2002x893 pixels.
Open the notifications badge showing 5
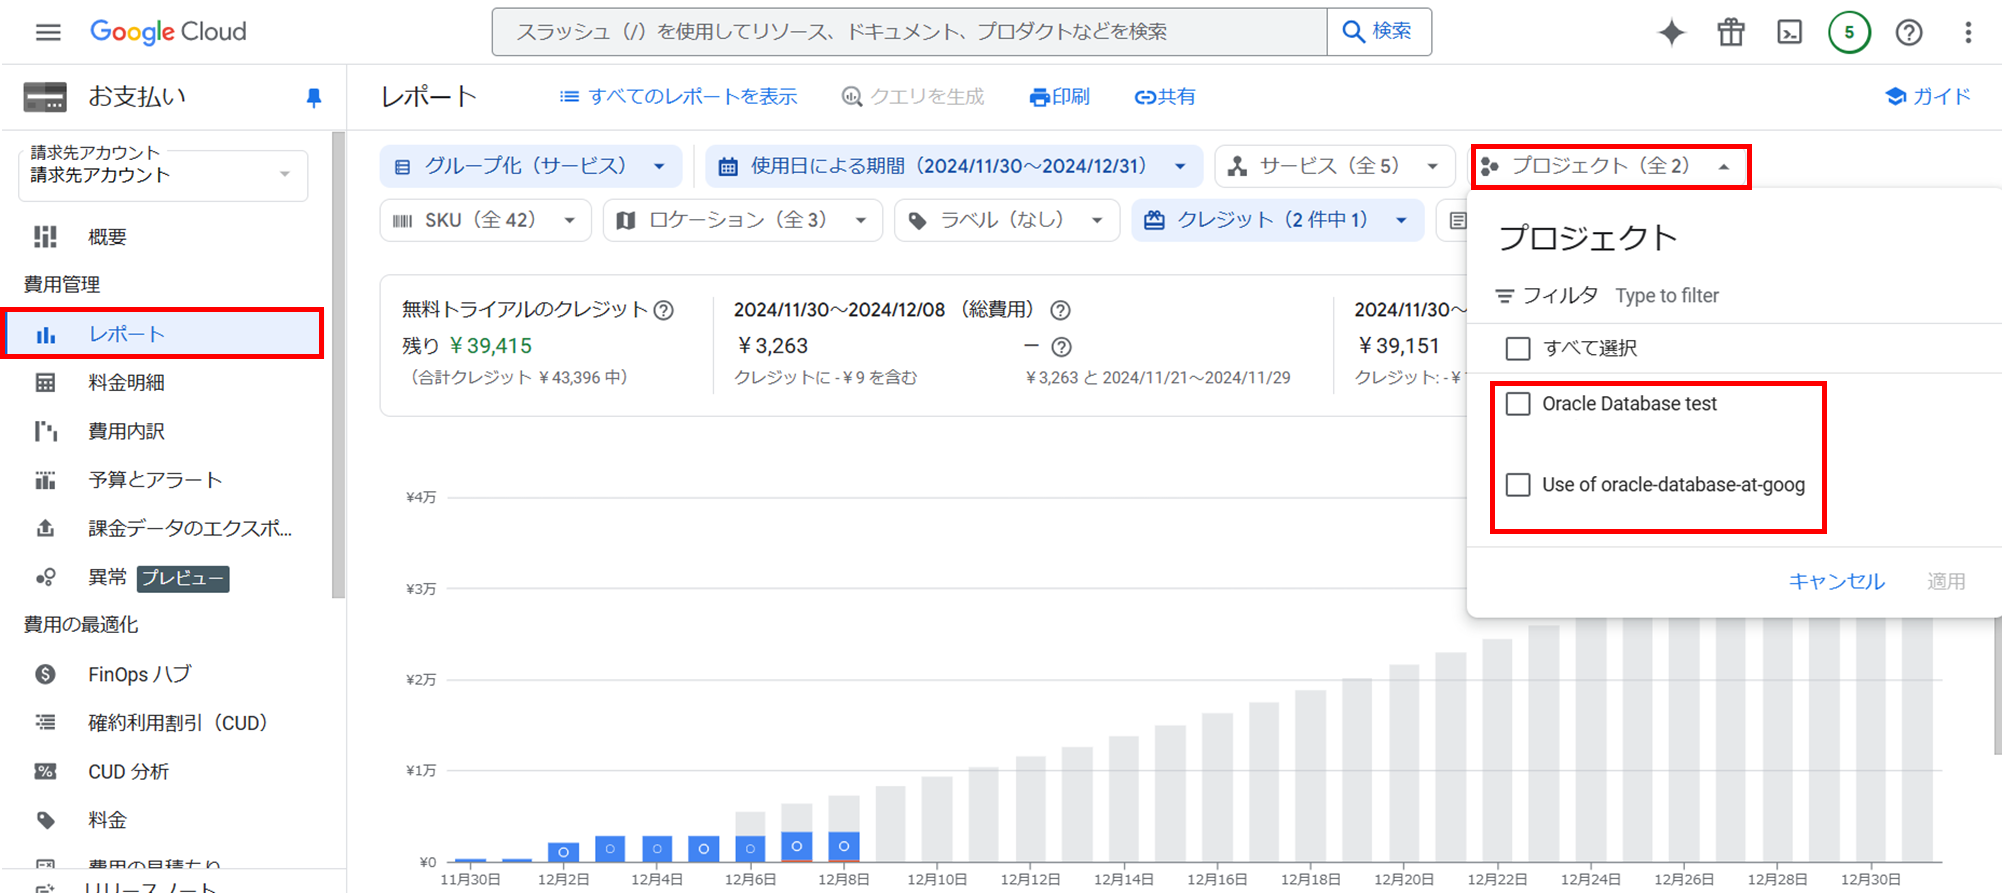pos(1849,32)
